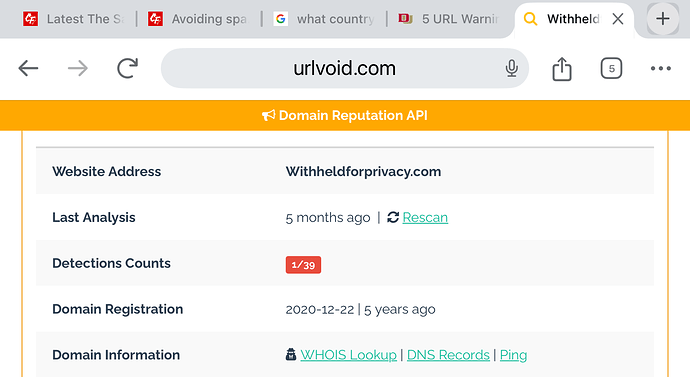Go back with the browser back arrow
The height and width of the screenshot is (377, 690).
click(28, 69)
